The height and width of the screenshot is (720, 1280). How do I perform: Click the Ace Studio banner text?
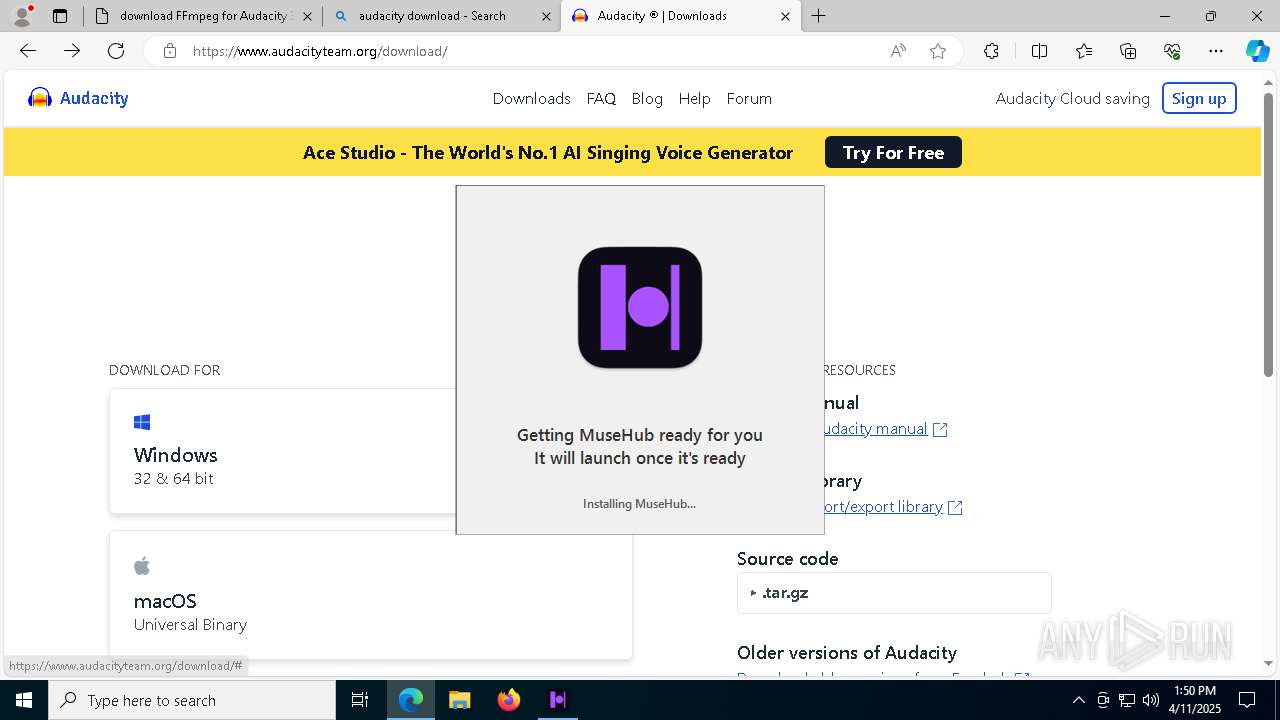point(548,153)
